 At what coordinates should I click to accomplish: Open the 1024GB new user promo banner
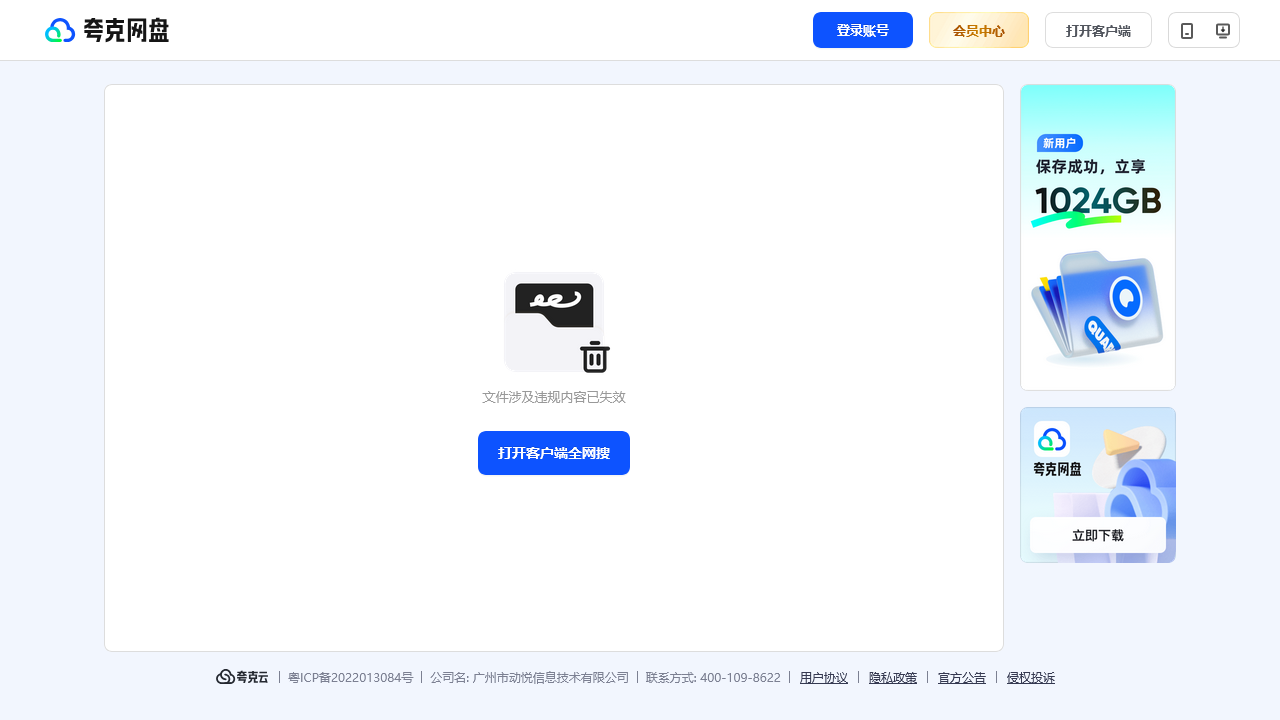(1098, 237)
